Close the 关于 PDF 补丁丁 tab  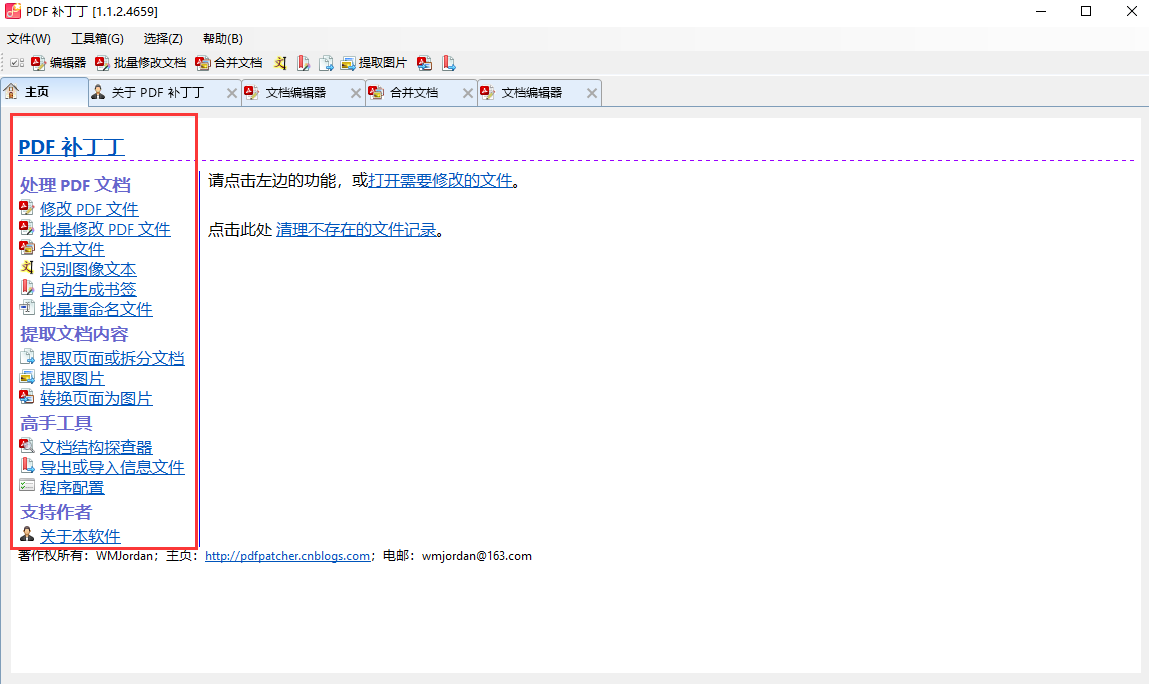[232, 93]
